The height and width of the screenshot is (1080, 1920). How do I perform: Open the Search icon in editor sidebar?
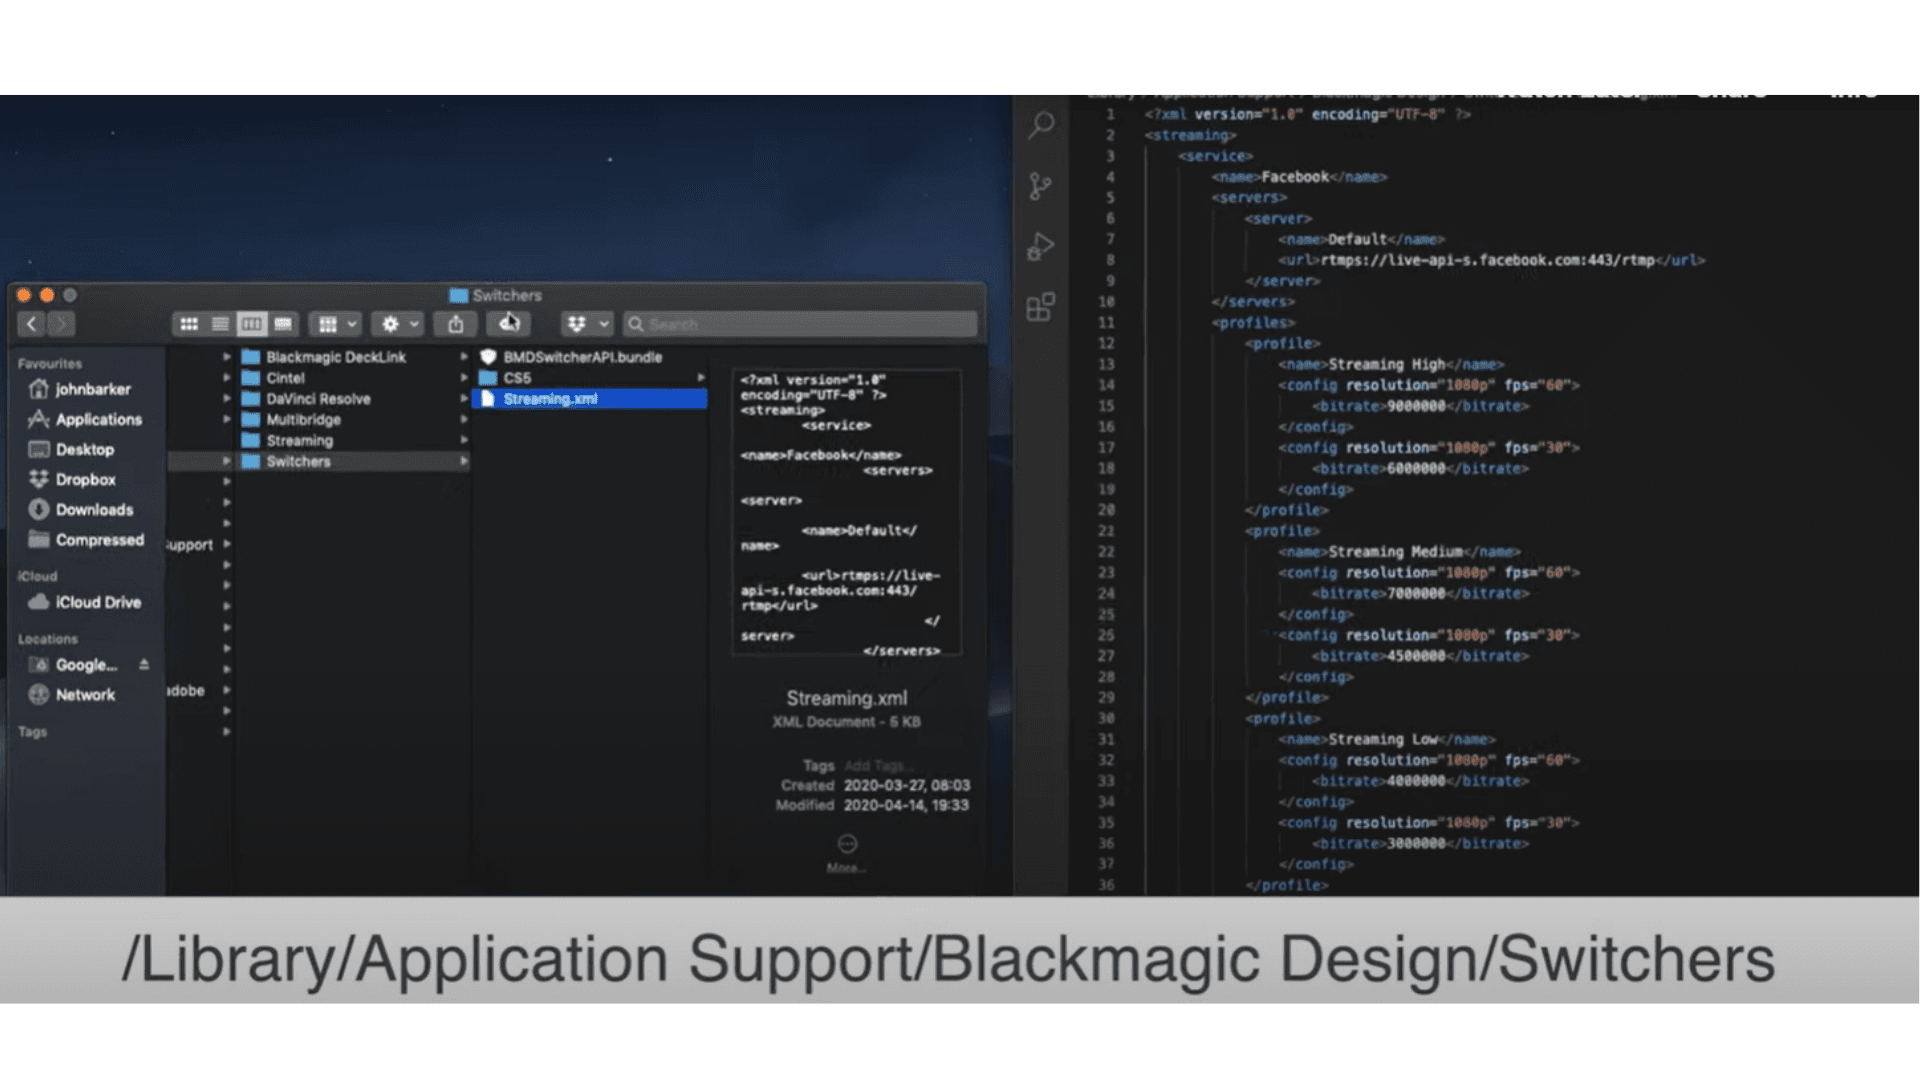(1041, 125)
